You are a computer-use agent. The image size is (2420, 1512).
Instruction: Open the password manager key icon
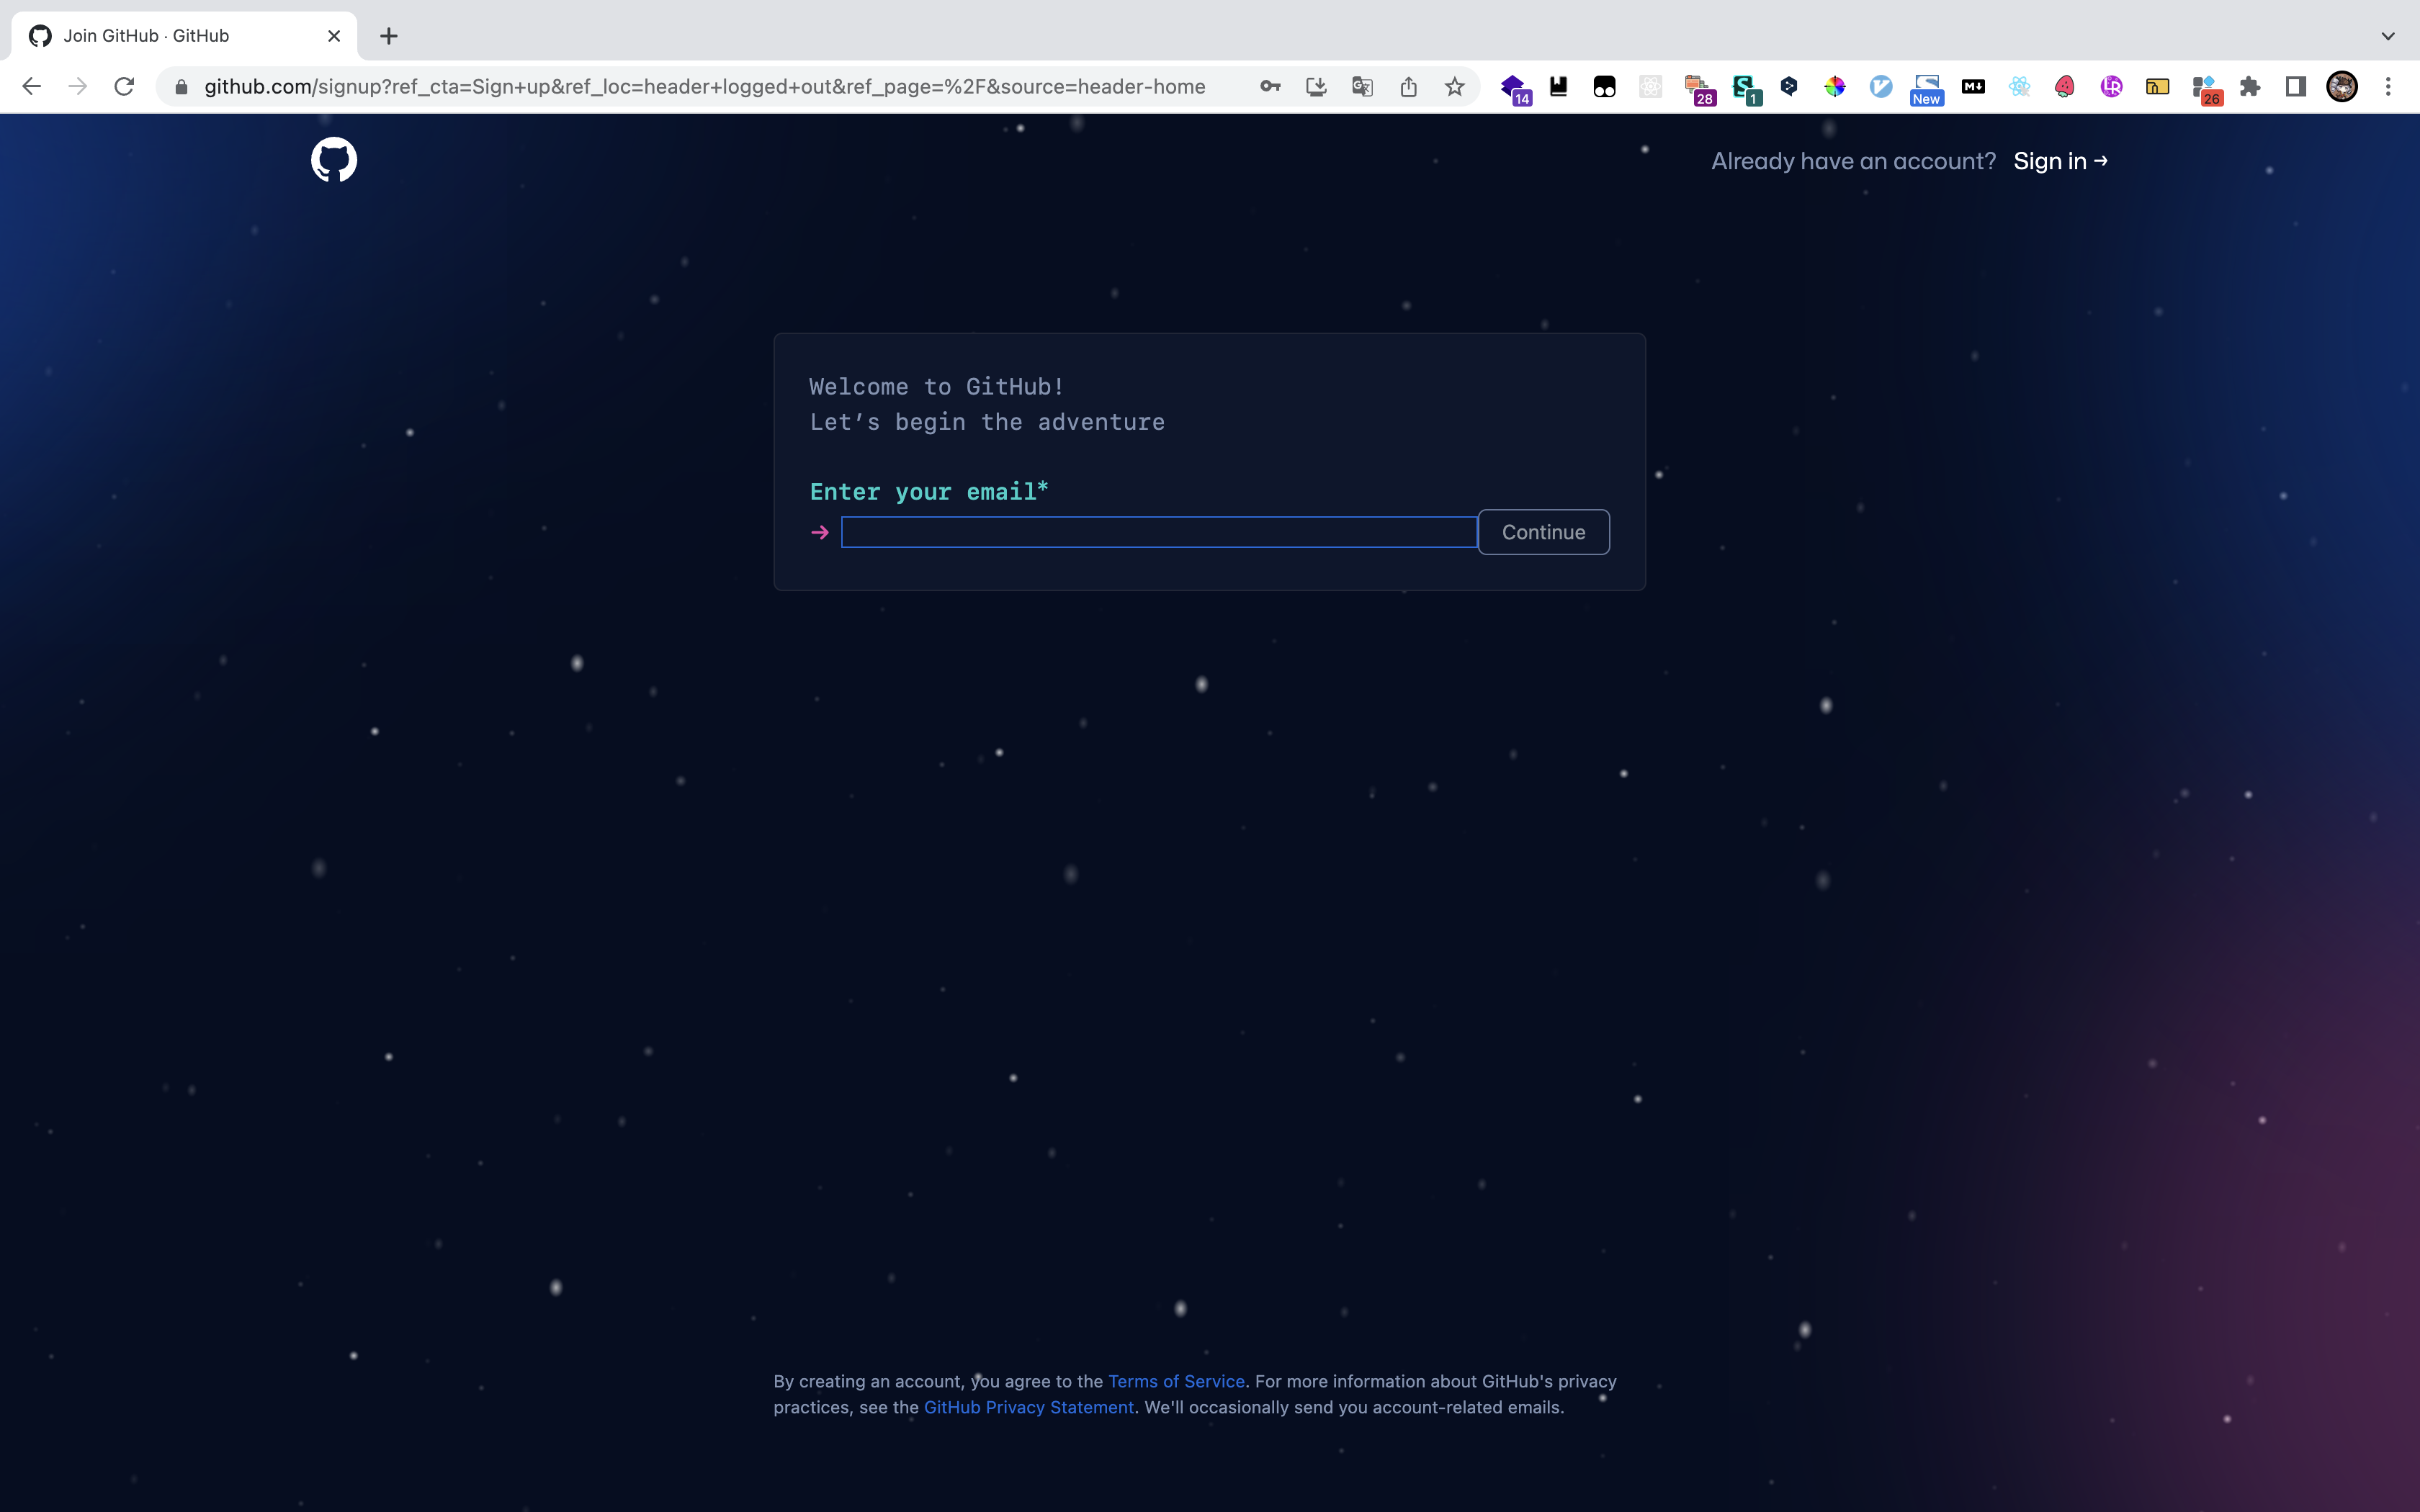tap(1270, 87)
